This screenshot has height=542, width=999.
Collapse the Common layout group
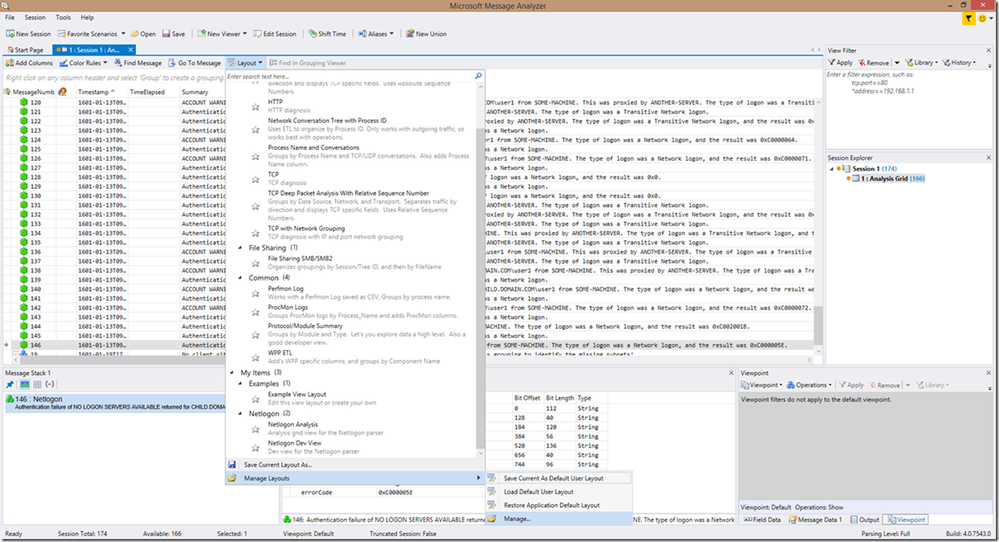tap(240, 278)
